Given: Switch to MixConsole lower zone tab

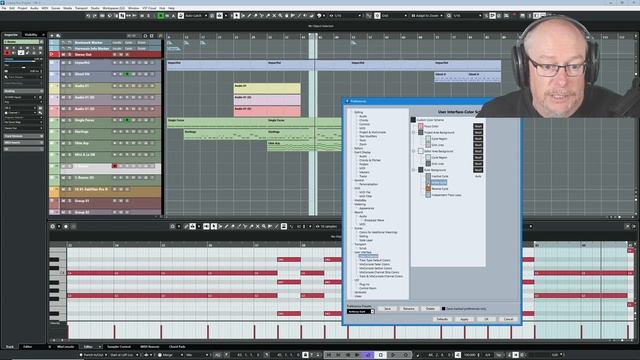Looking at the screenshot, I should pyautogui.click(x=65, y=347).
